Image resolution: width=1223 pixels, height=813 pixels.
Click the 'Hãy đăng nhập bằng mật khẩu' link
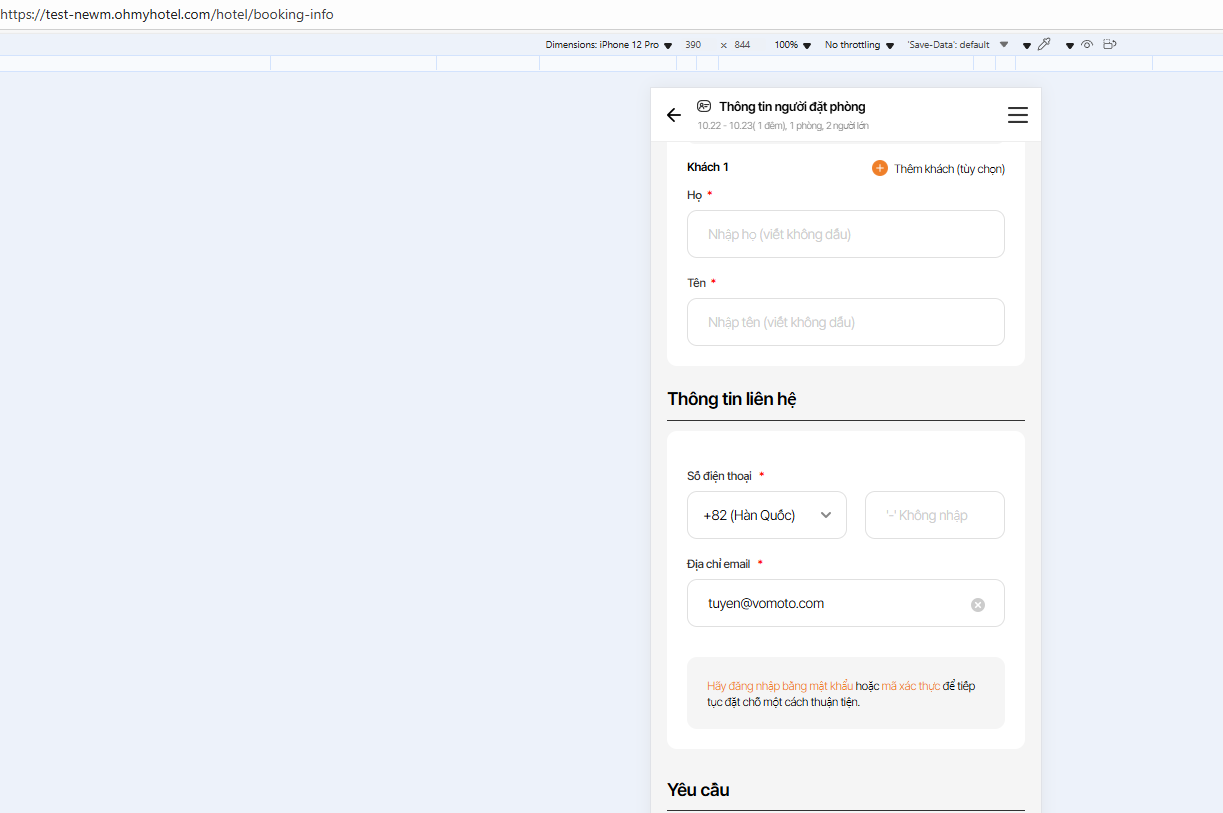tap(780, 686)
